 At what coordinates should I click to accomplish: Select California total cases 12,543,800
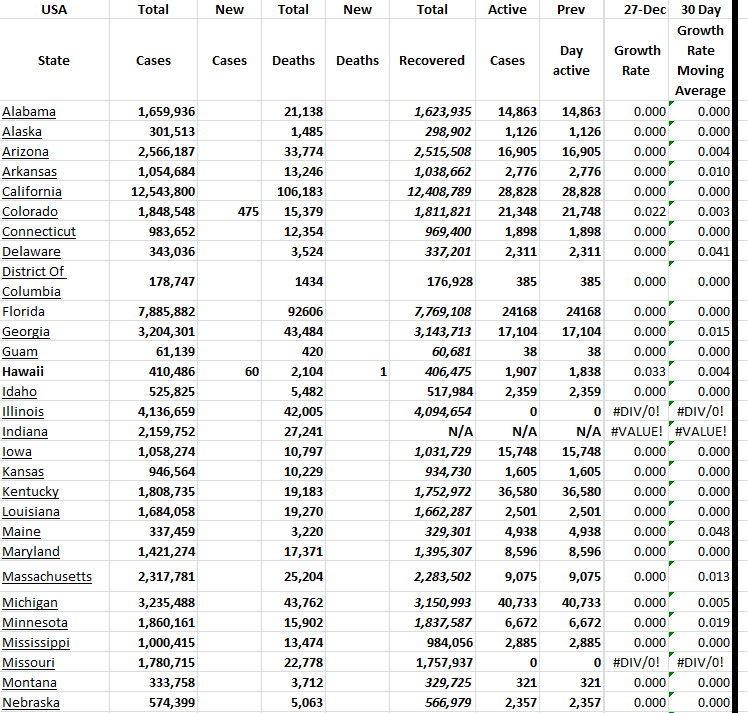pyautogui.click(x=163, y=192)
